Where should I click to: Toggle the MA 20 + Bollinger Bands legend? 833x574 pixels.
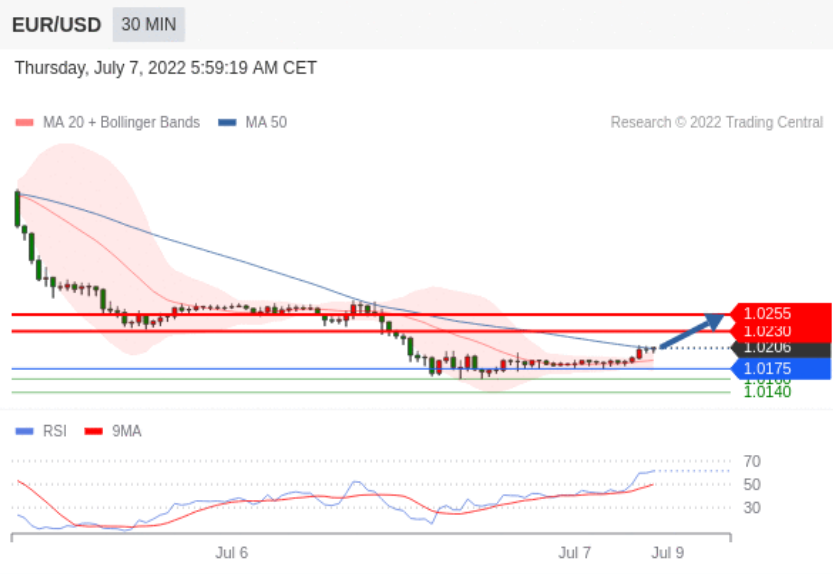click(x=108, y=122)
